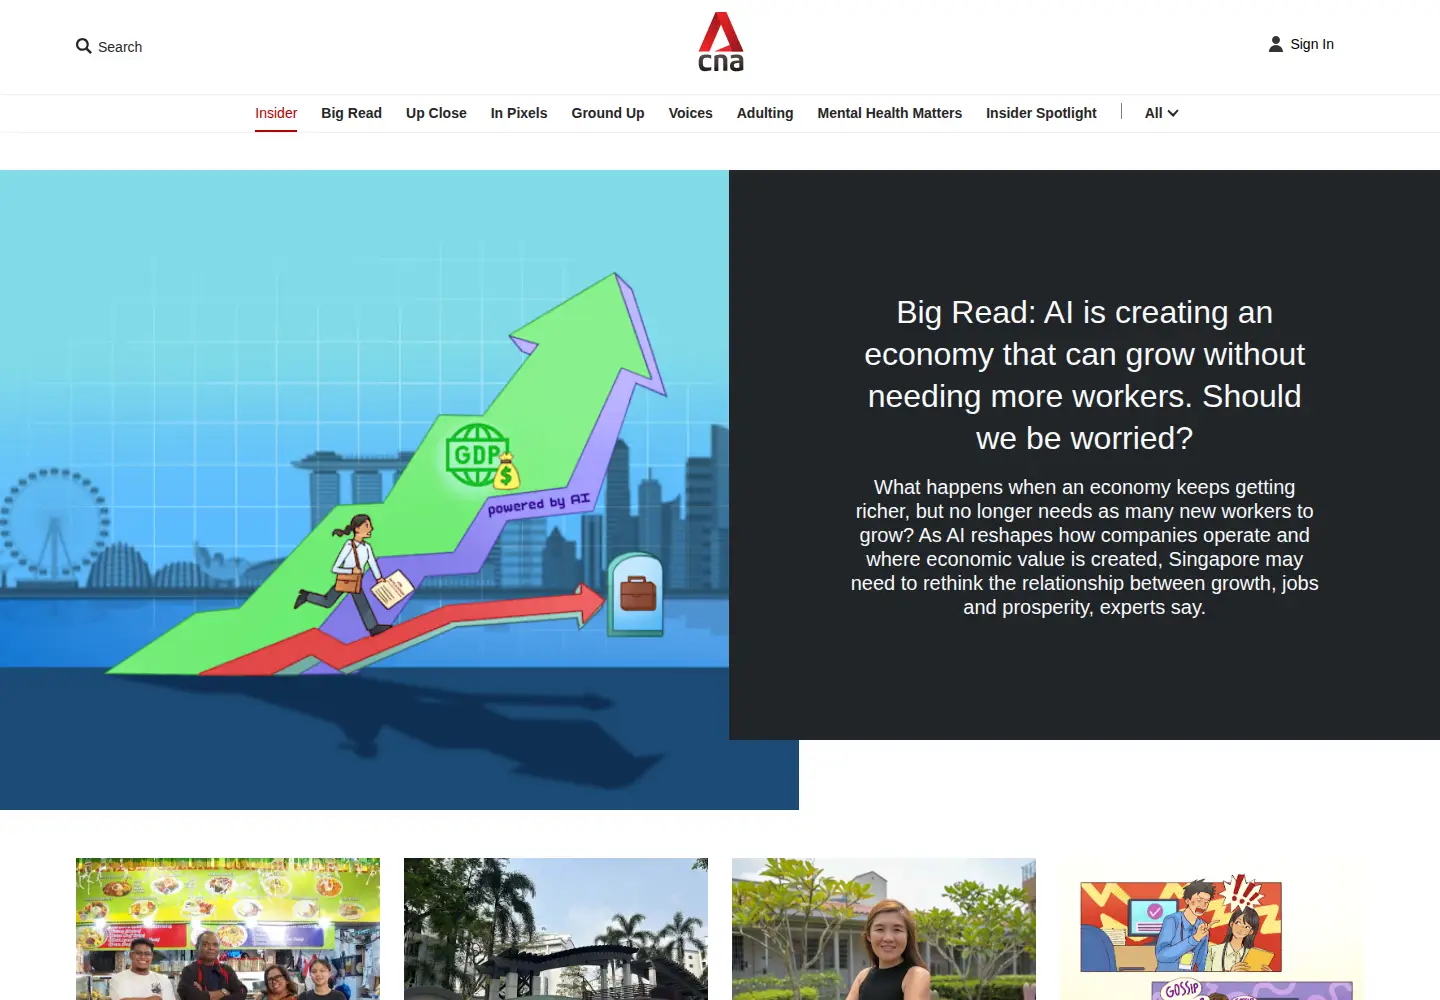Open the Sign In link
The width and height of the screenshot is (1440, 1000).
tap(1312, 44)
